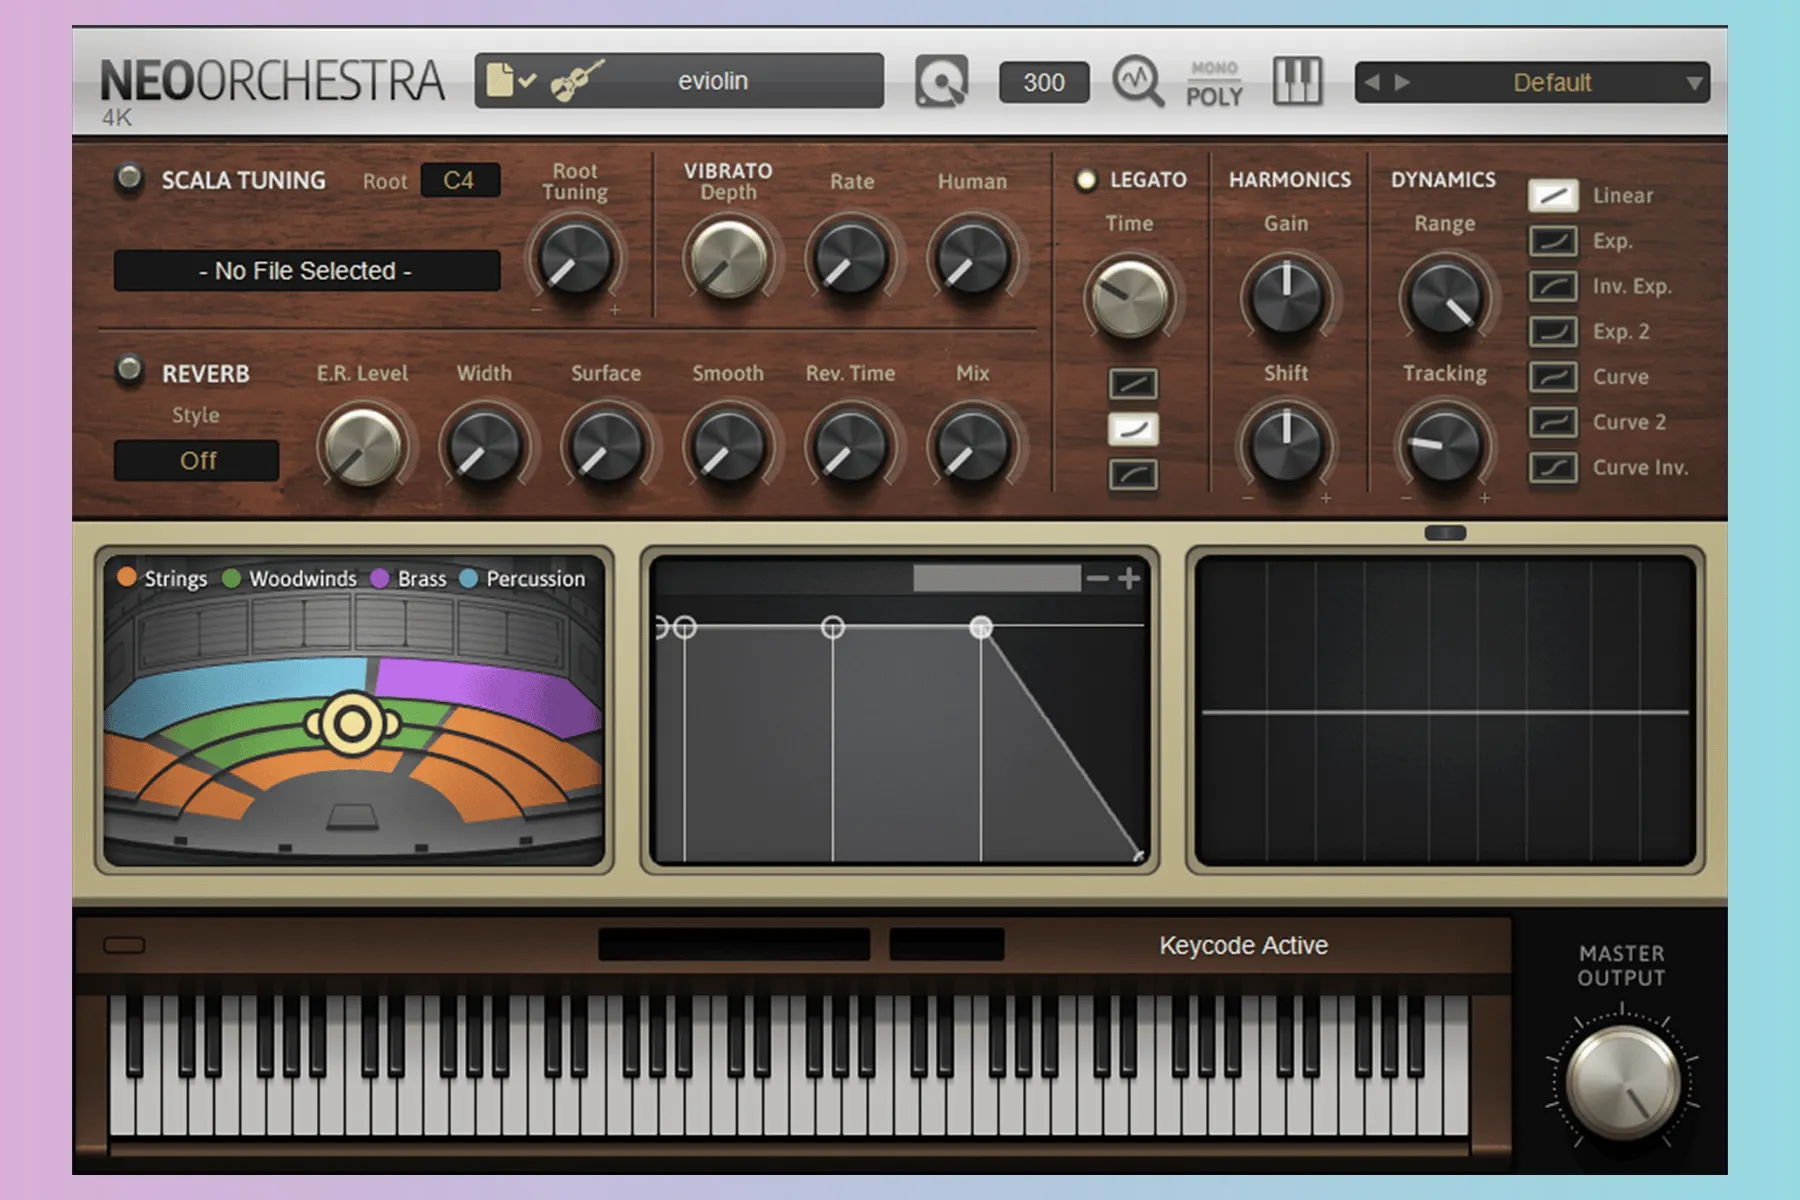This screenshot has height=1200, width=1800.
Task: Open the Root note C4 selector
Action: (459, 181)
